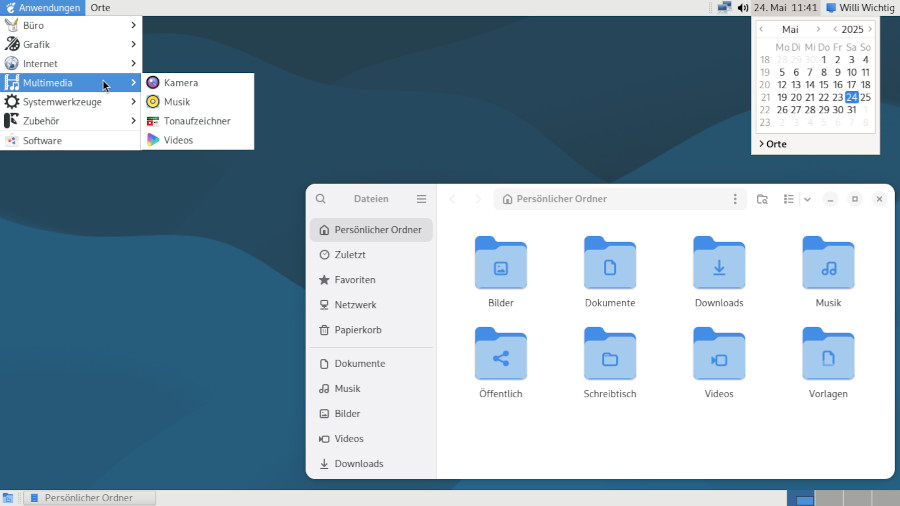
Task: Select day 31 in calendar
Action: [x=851, y=110]
